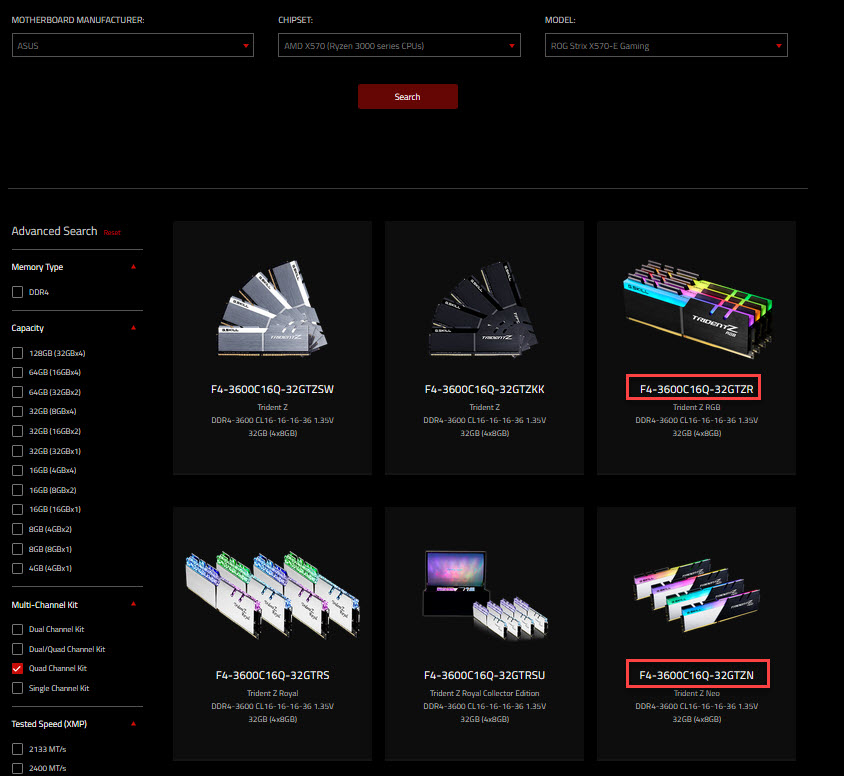Open the F4-3600C16Q-32GTZN product link
The height and width of the screenshot is (776, 844).
(697, 675)
